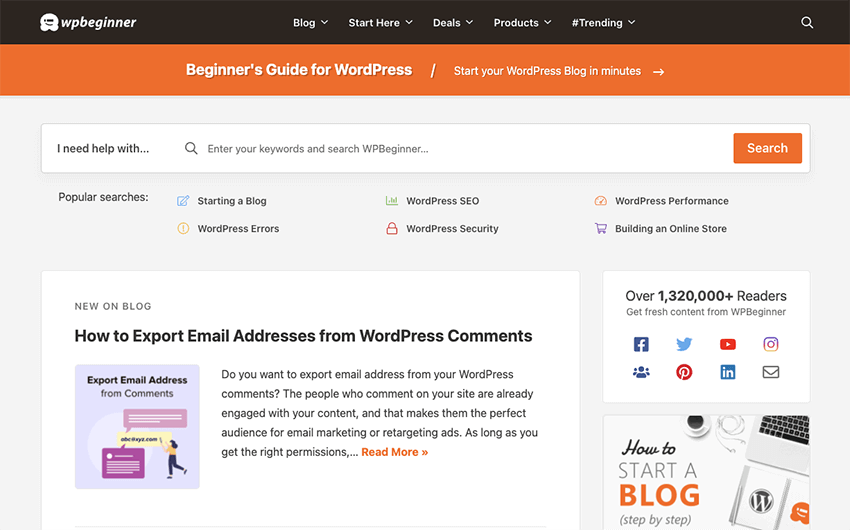Screen dimensions: 850x530
Task: Open the Starting a Blog popular search
Action: 232,201
